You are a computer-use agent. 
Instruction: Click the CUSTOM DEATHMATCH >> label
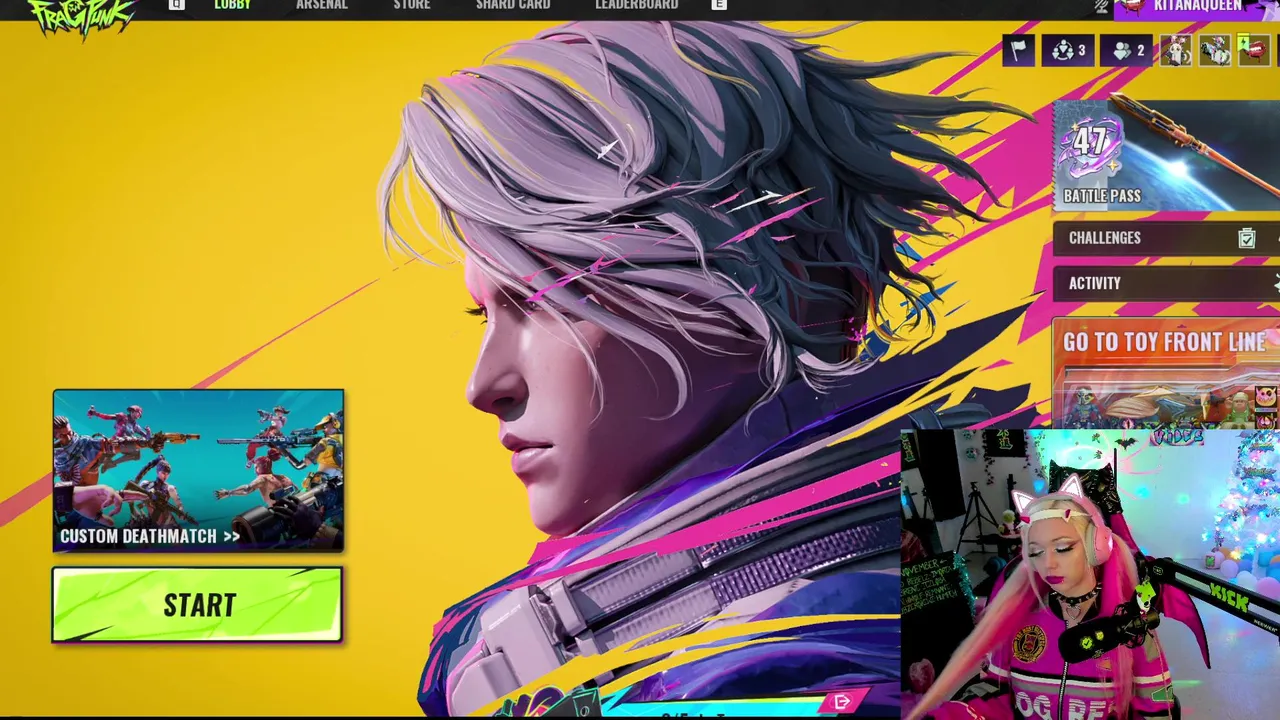tap(150, 536)
